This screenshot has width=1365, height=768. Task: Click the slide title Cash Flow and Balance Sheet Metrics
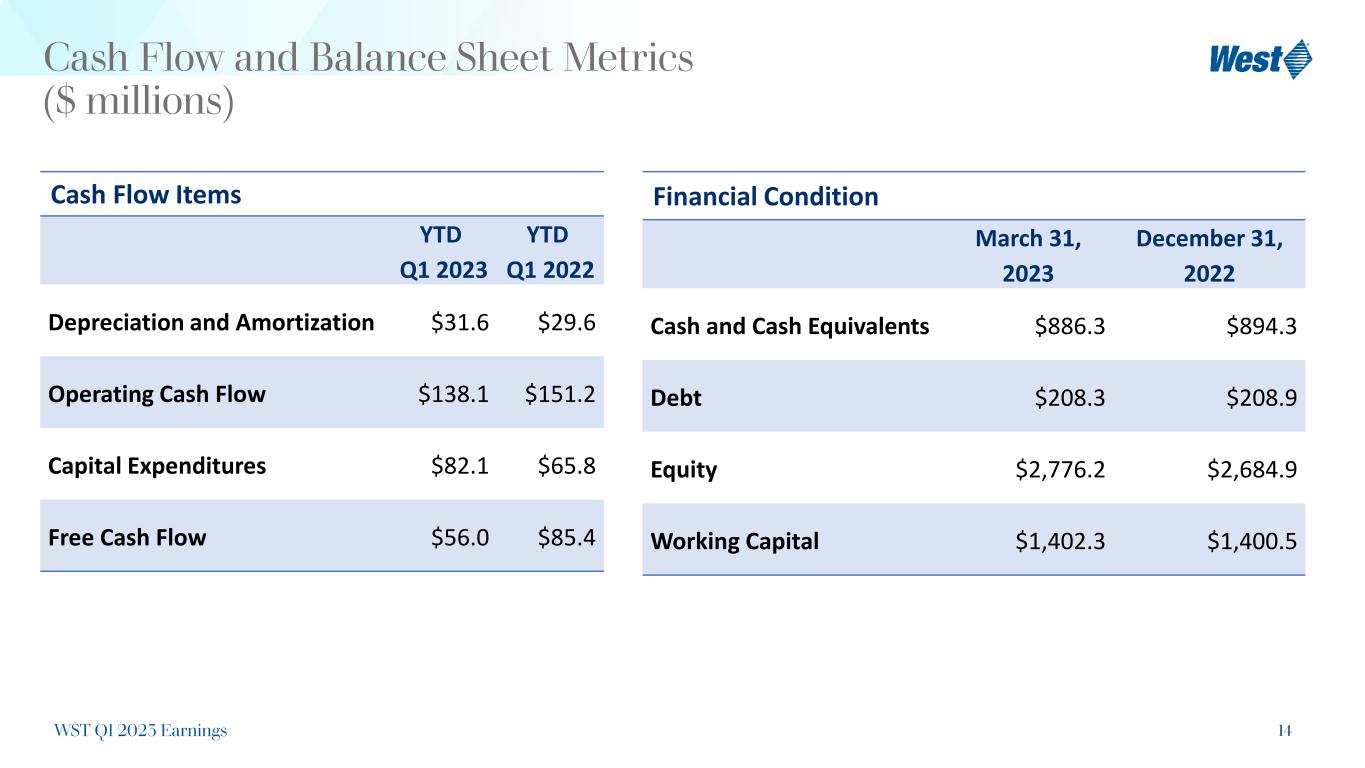(x=368, y=59)
